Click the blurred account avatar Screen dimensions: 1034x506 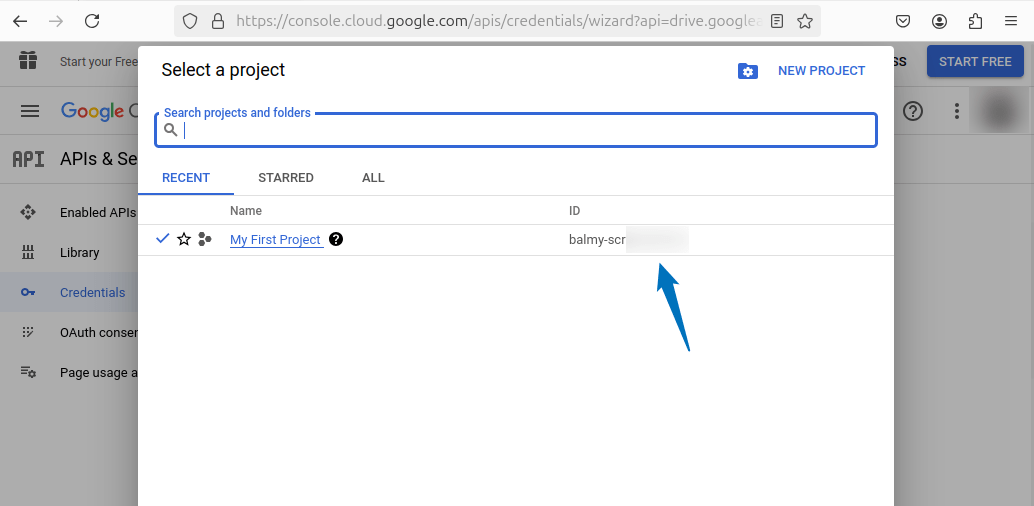coord(1001,111)
